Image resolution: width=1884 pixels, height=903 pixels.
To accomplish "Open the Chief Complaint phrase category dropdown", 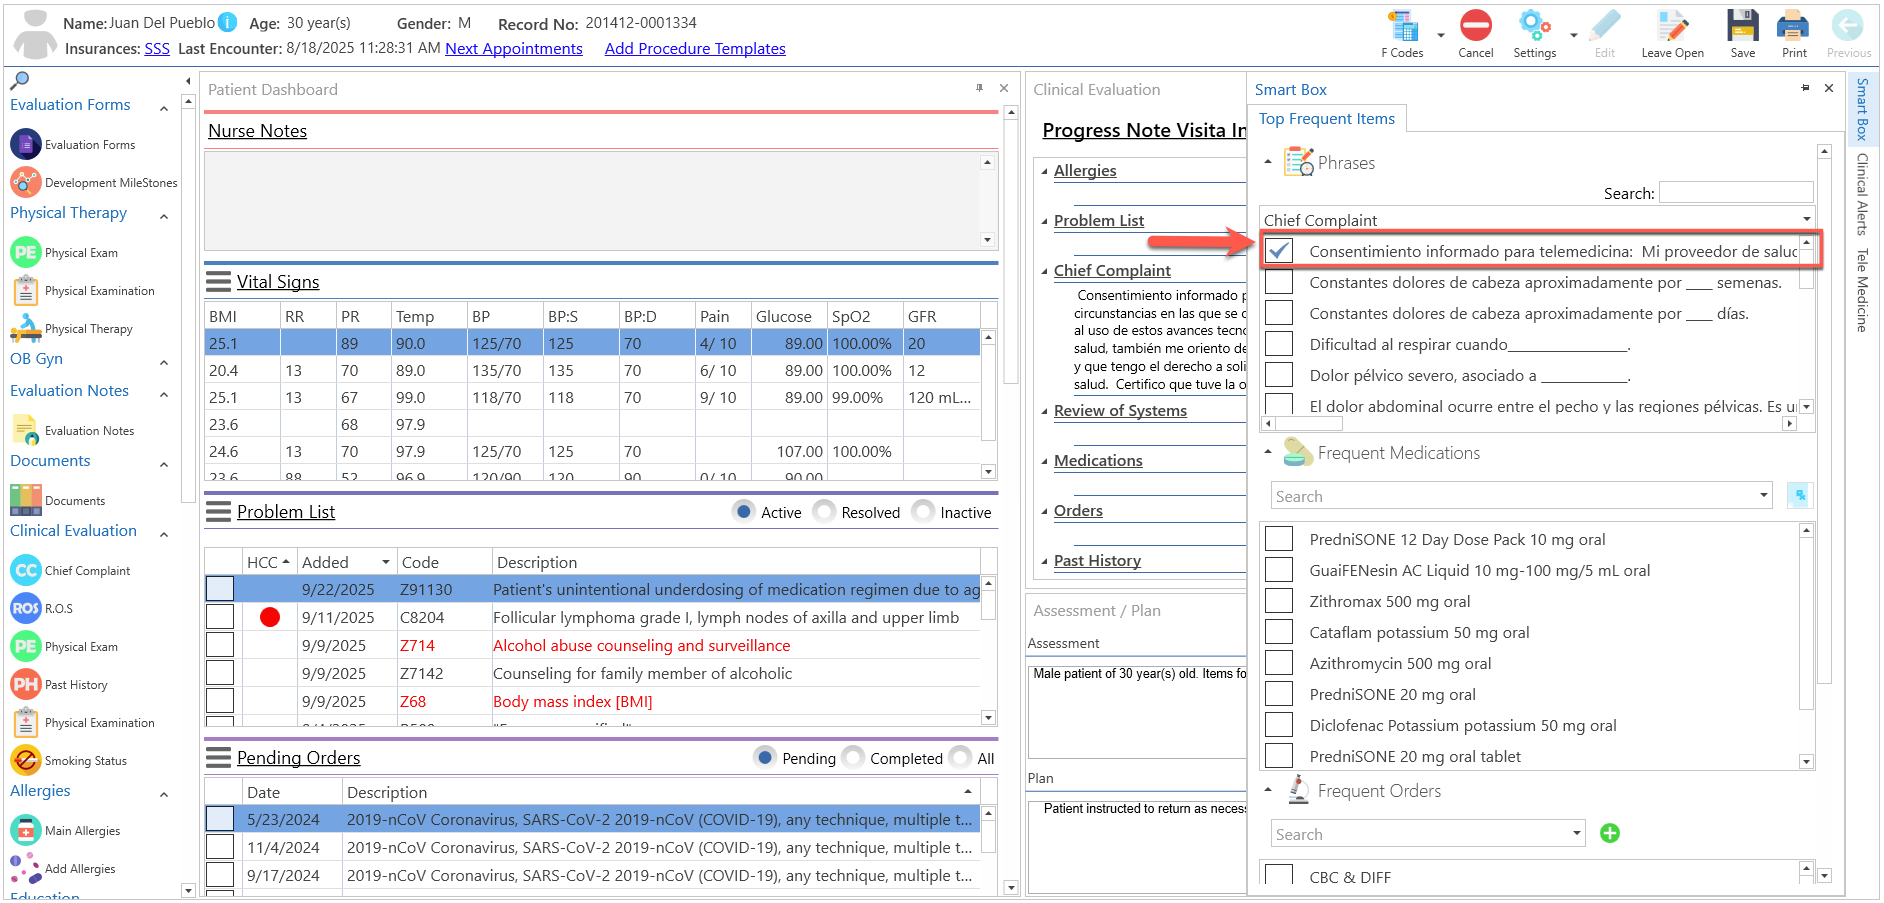I will pos(1806,219).
